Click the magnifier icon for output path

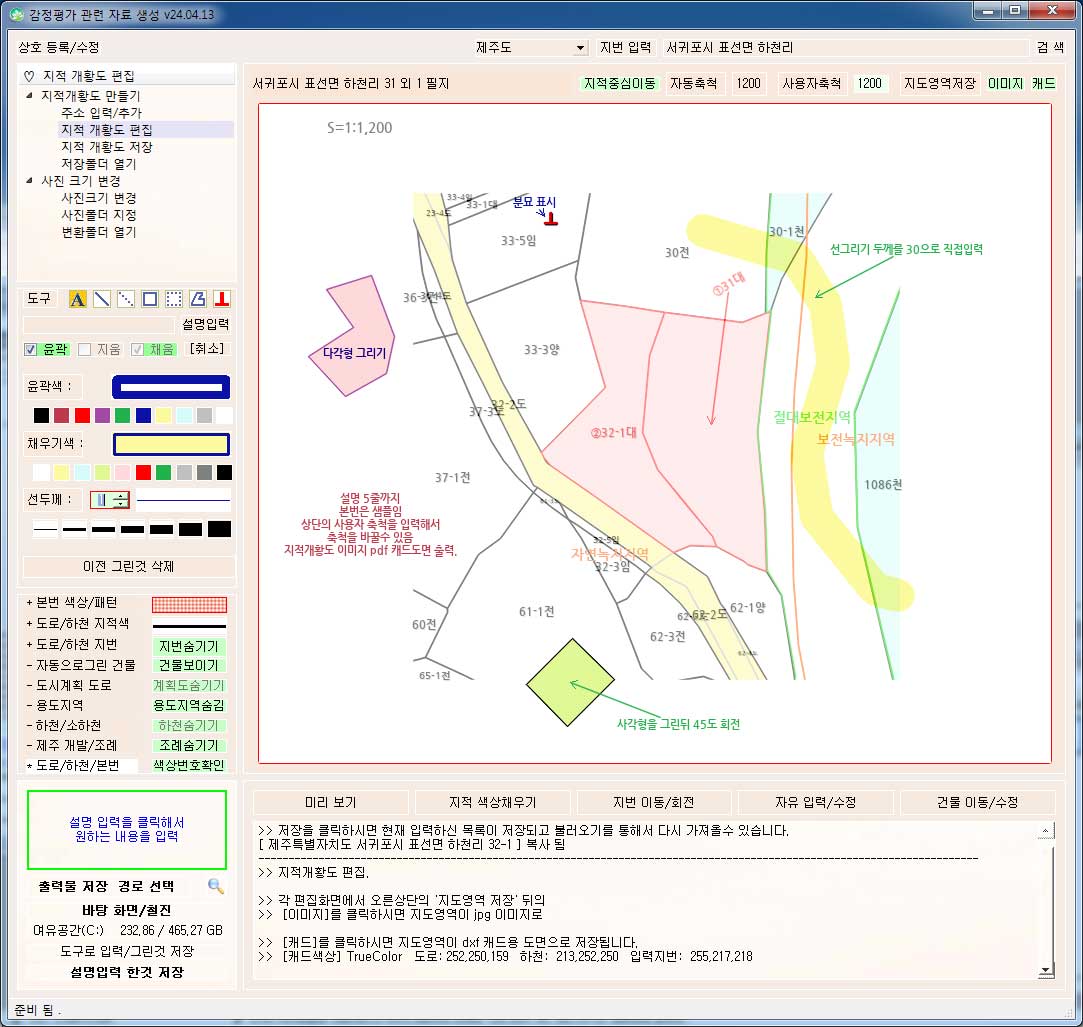point(216,886)
